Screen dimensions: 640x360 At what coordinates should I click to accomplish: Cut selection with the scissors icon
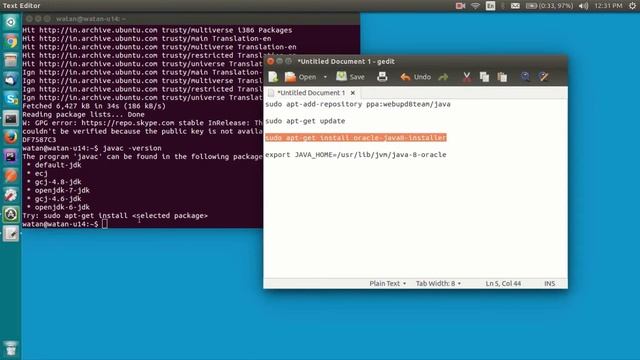coord(467,77)
